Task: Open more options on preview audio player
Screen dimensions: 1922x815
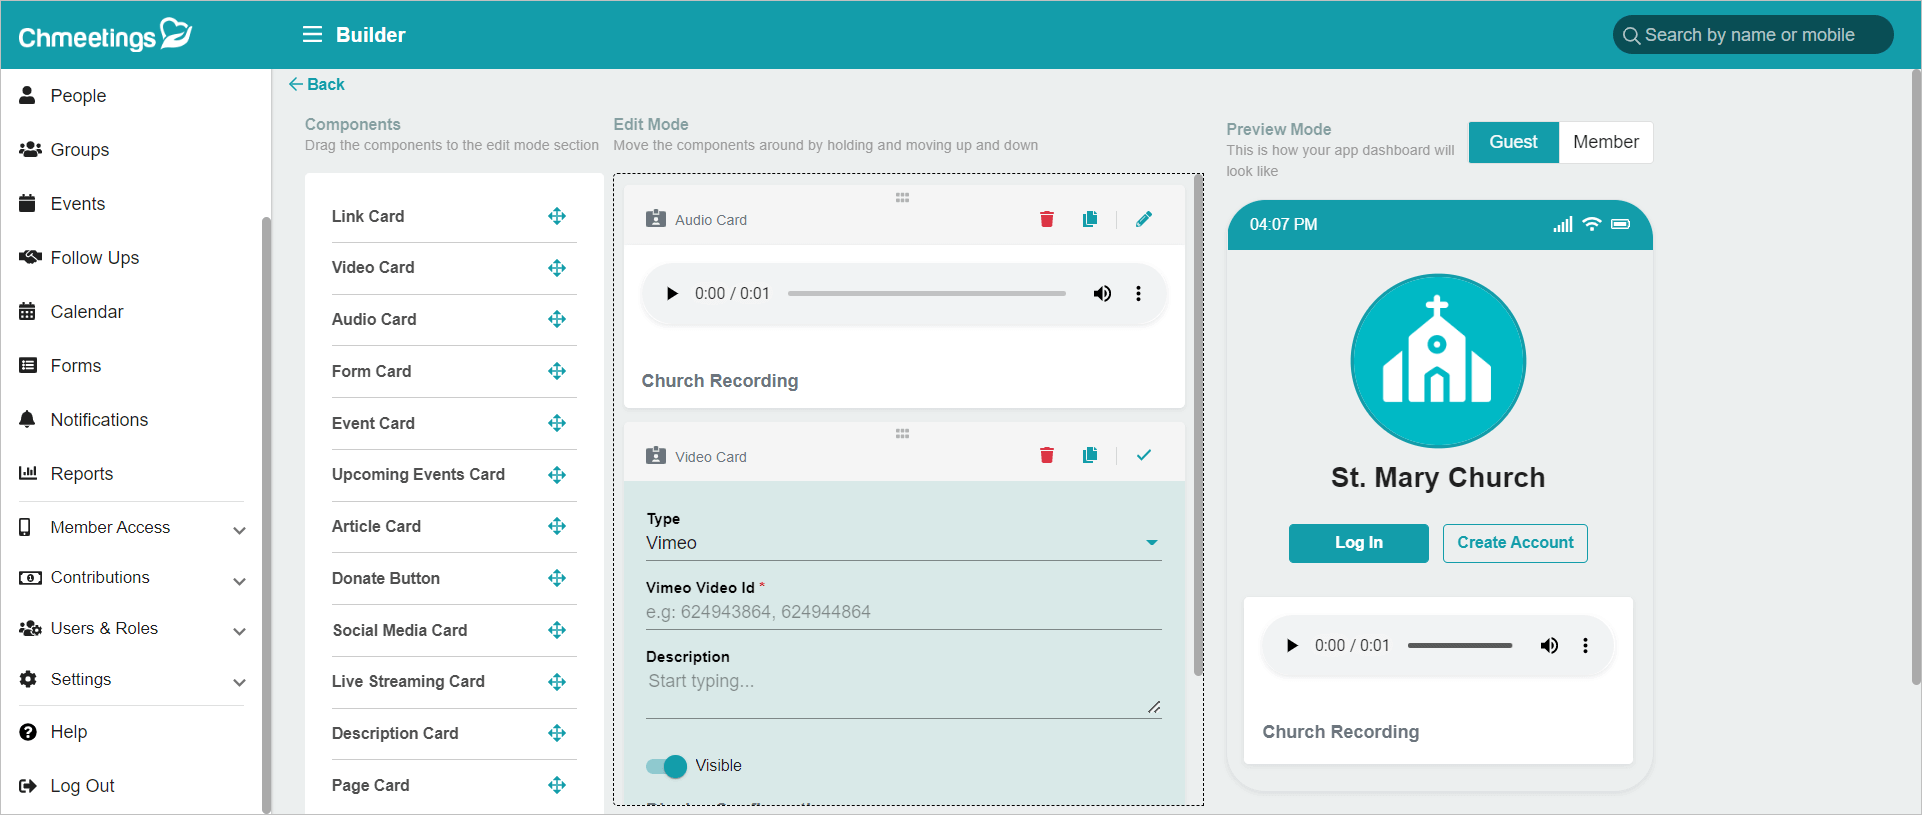Action: pyautogui.click(x=1585, y=646)
